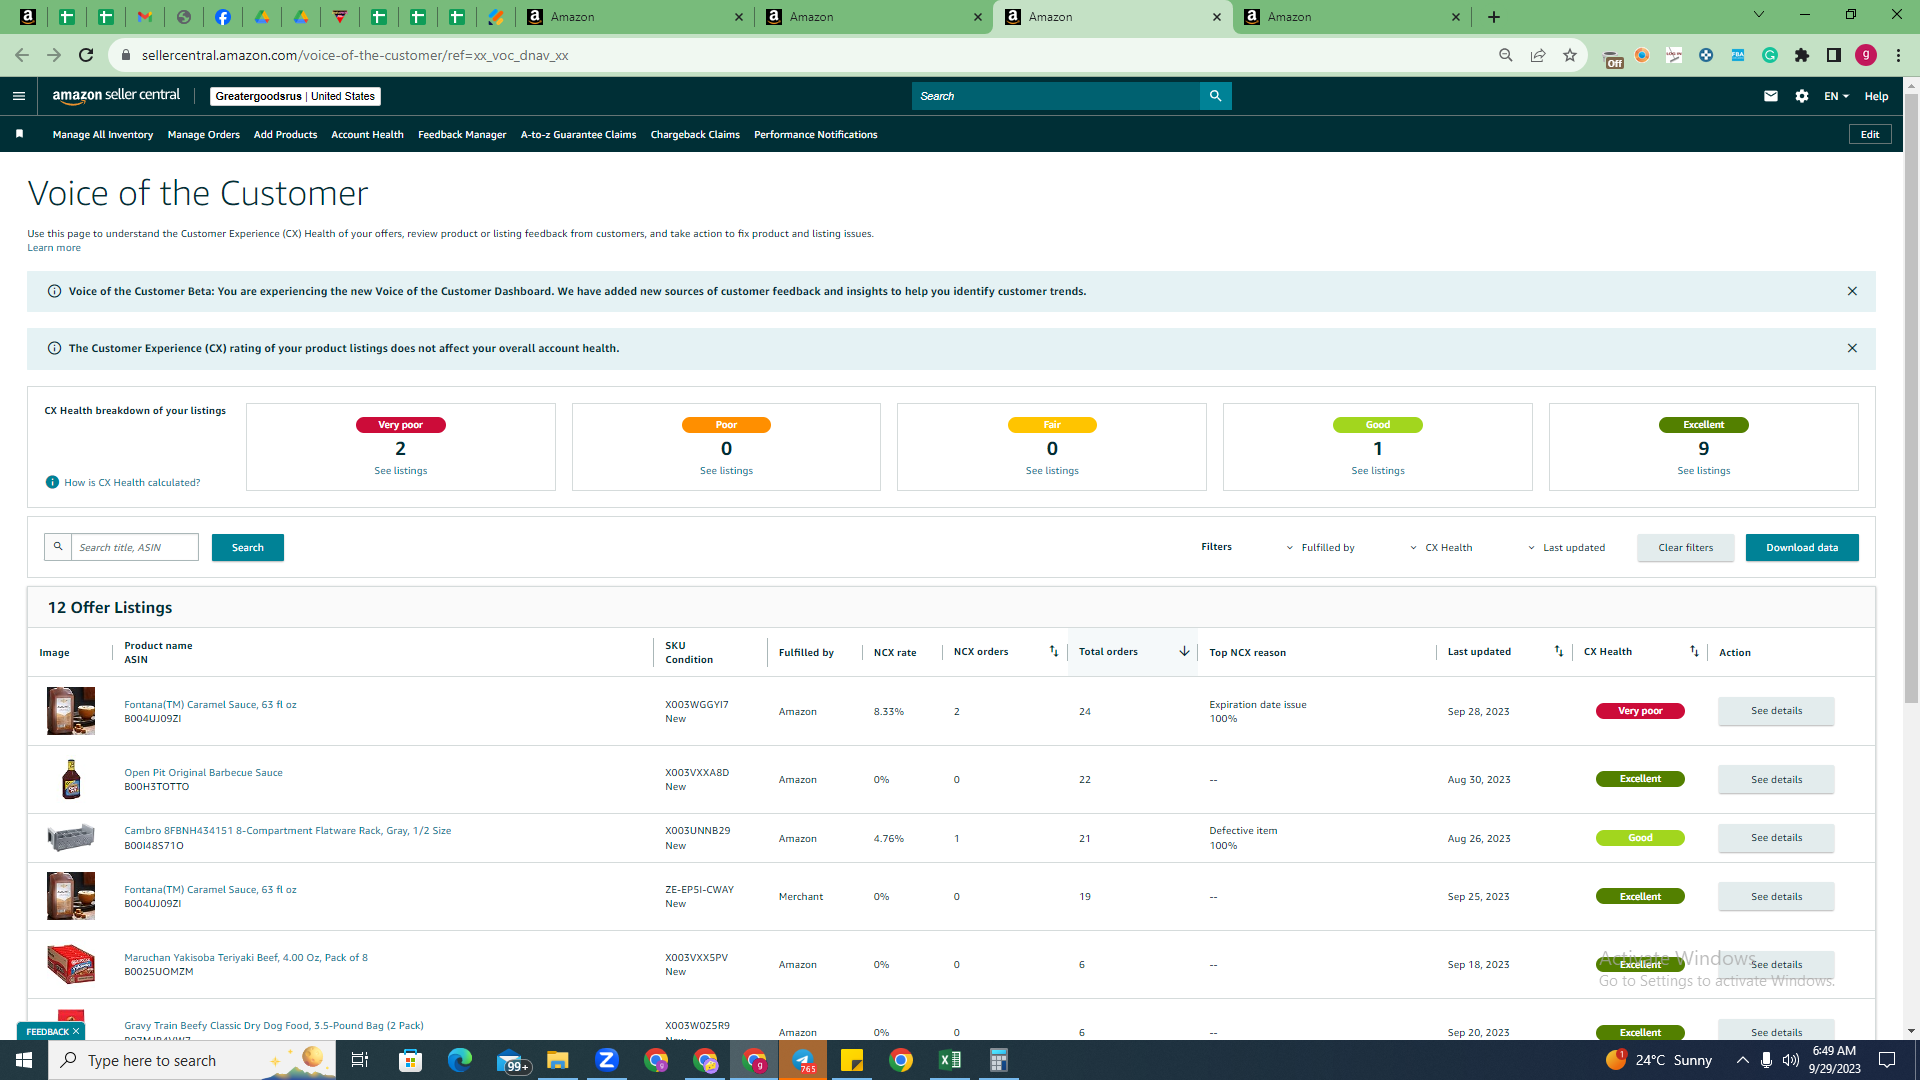
Task: Click See listings under Excellent
Action: tap(1703, 470)
